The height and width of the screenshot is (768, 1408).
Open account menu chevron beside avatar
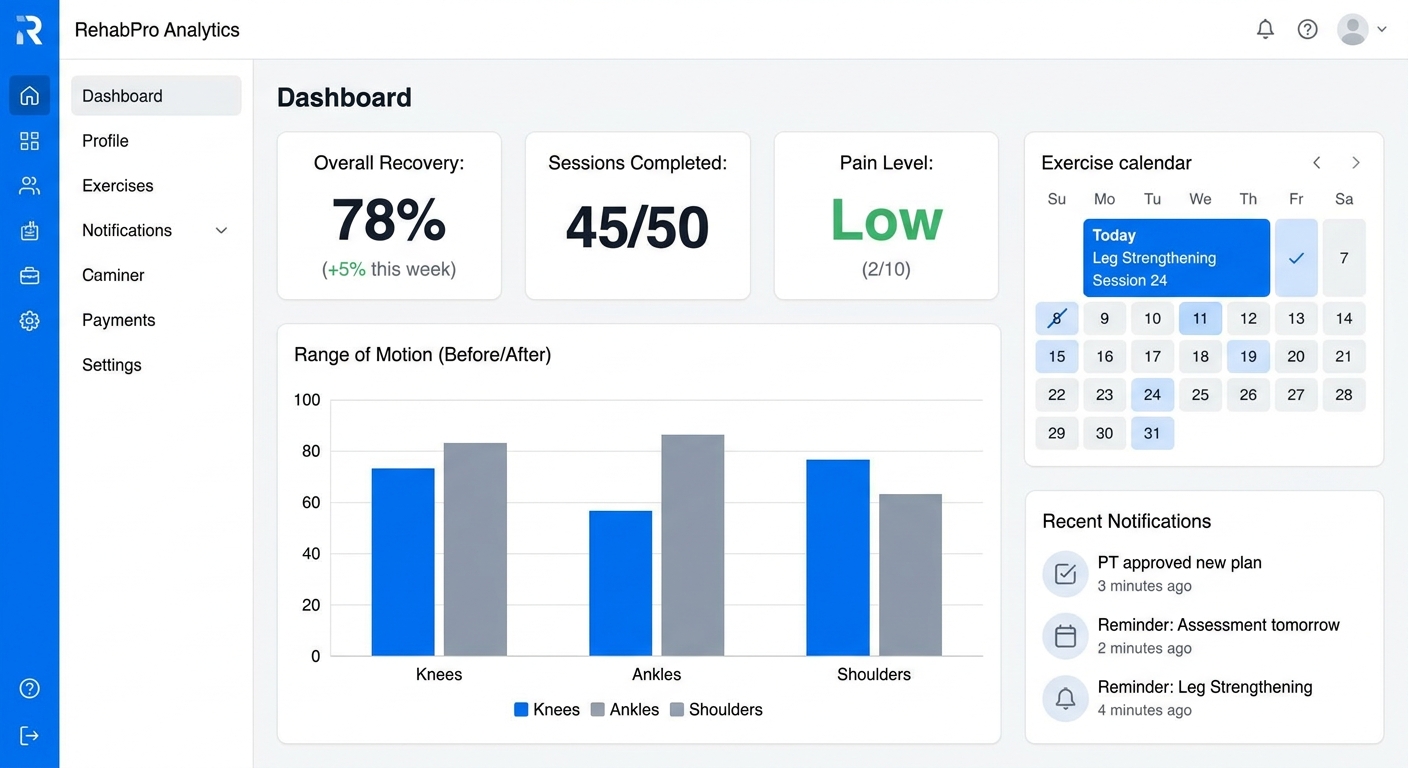(1382, 29)
